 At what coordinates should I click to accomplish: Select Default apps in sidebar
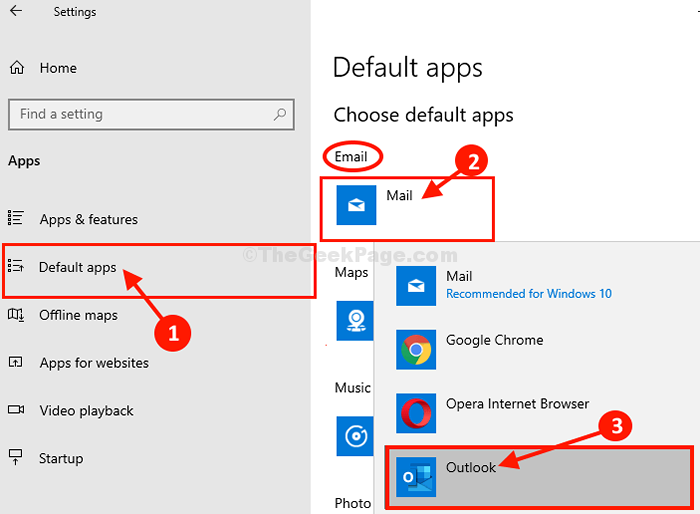(78, 267)
